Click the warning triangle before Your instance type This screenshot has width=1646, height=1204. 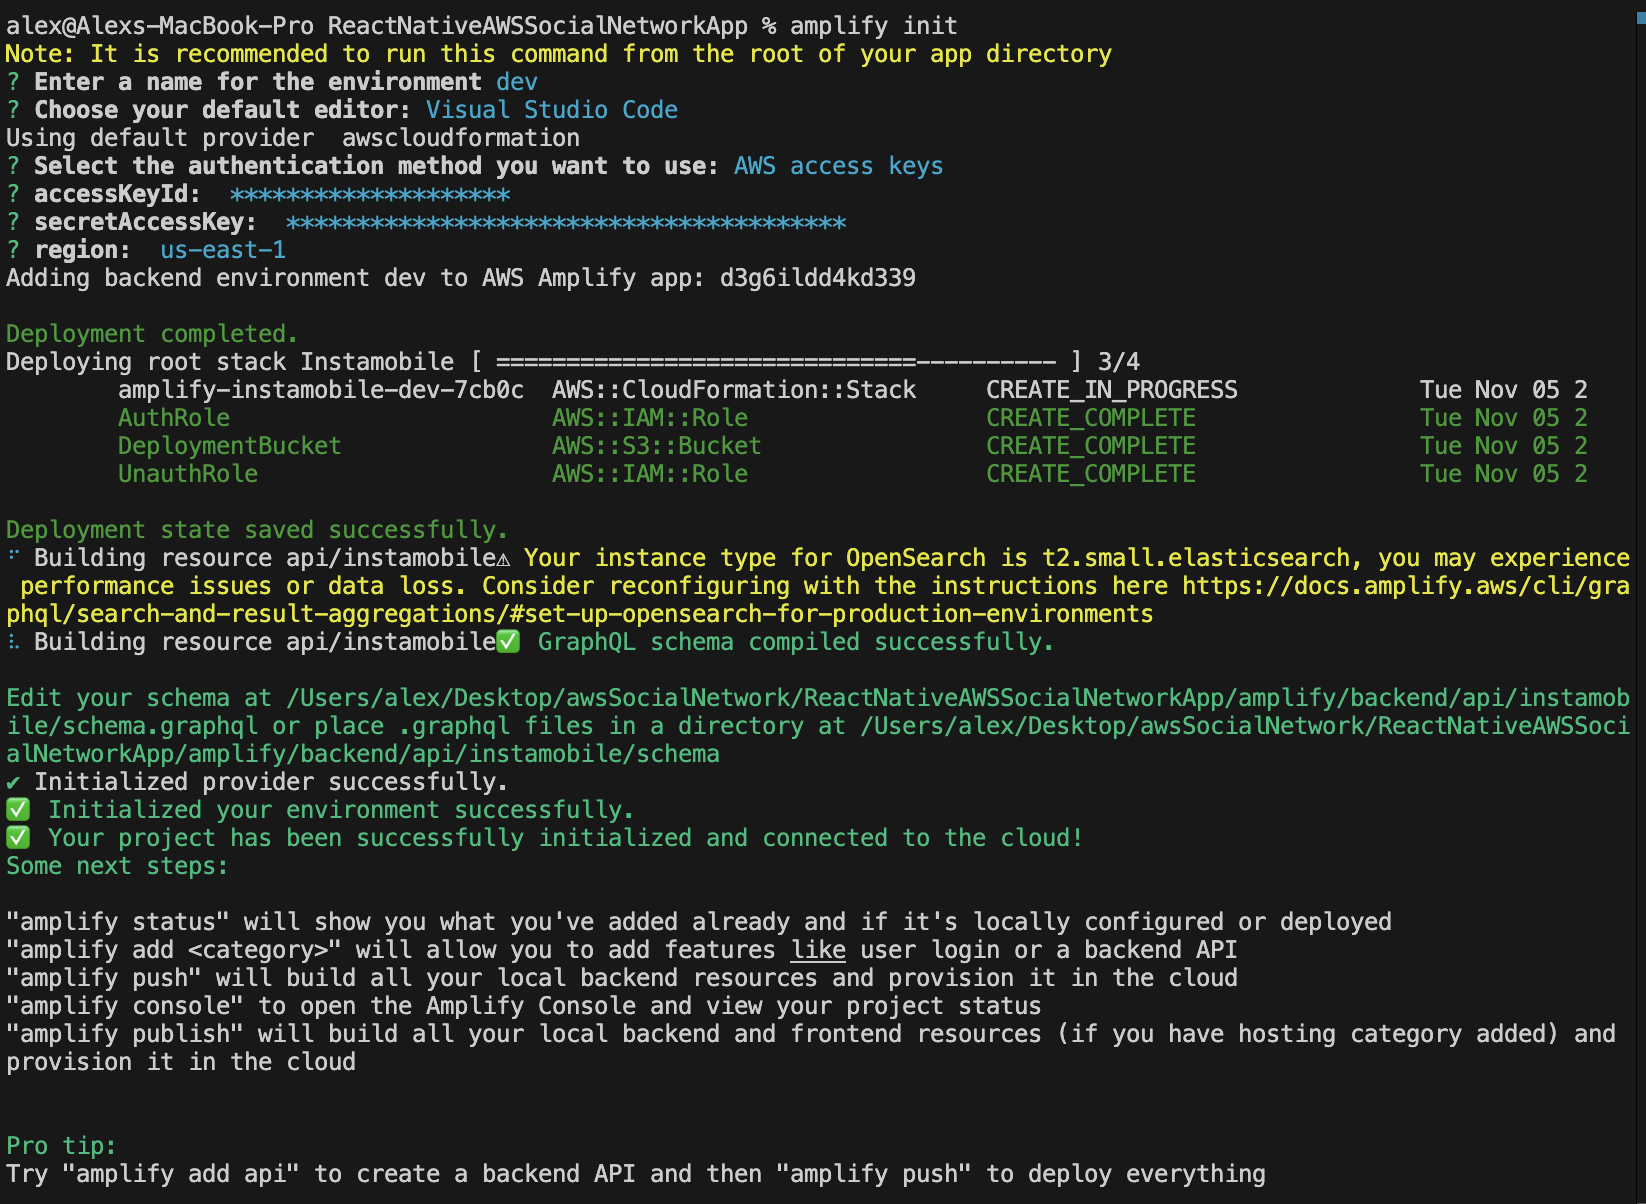[503, 559]
